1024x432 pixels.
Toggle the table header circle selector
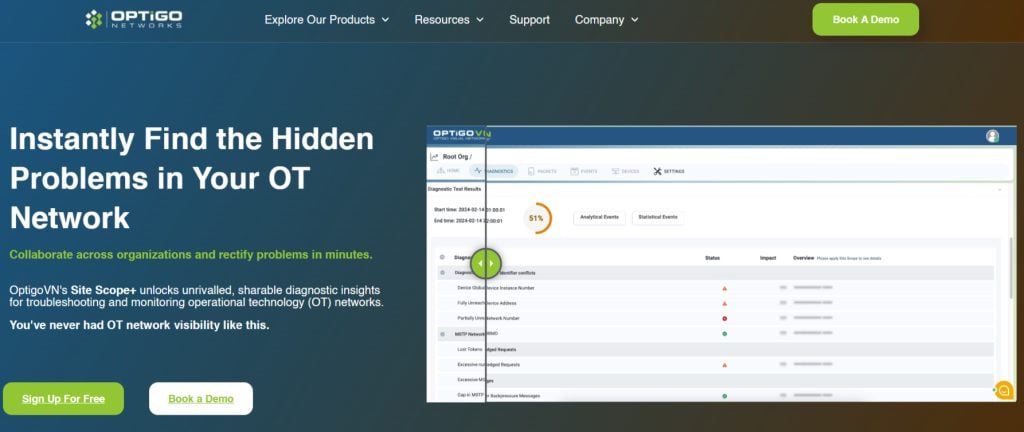click(x=442, y=257)
